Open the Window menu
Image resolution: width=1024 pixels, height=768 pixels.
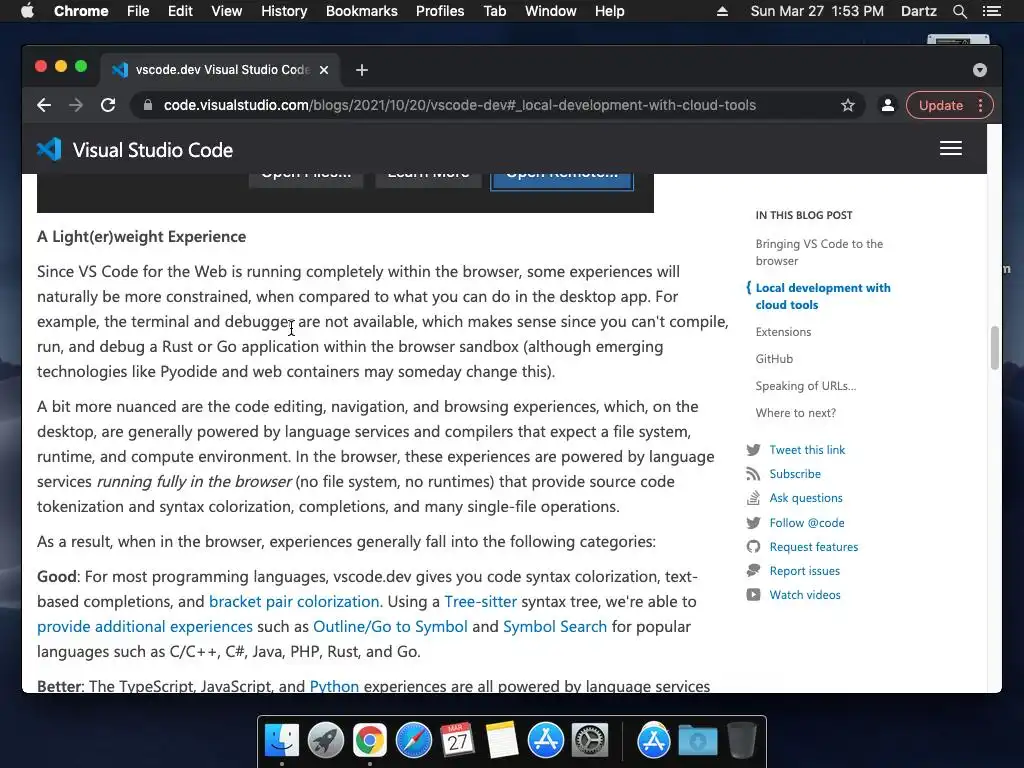551,11
